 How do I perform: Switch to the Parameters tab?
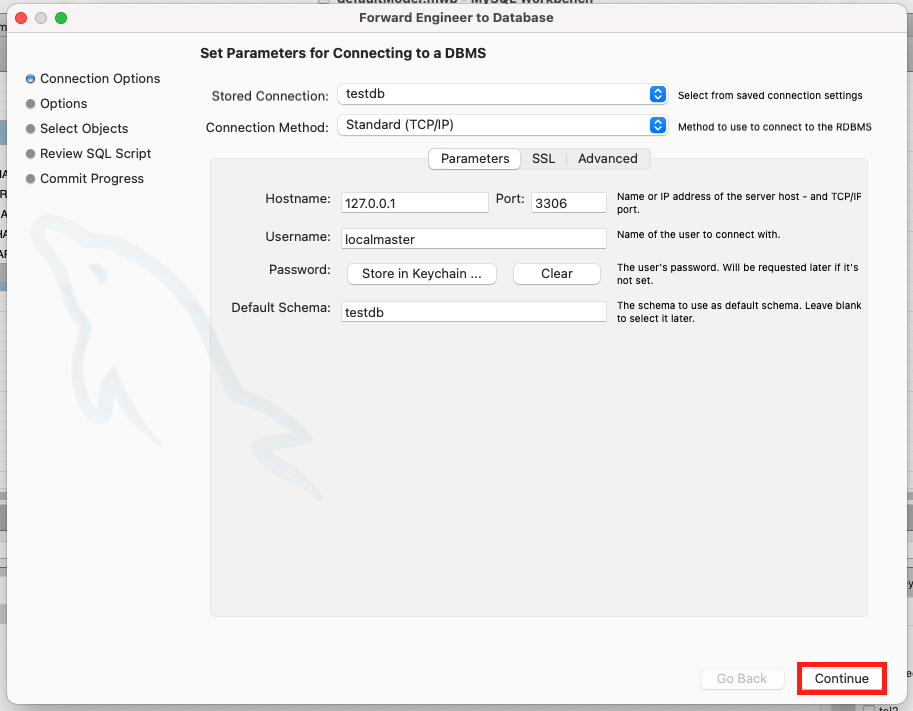[475, 158]
